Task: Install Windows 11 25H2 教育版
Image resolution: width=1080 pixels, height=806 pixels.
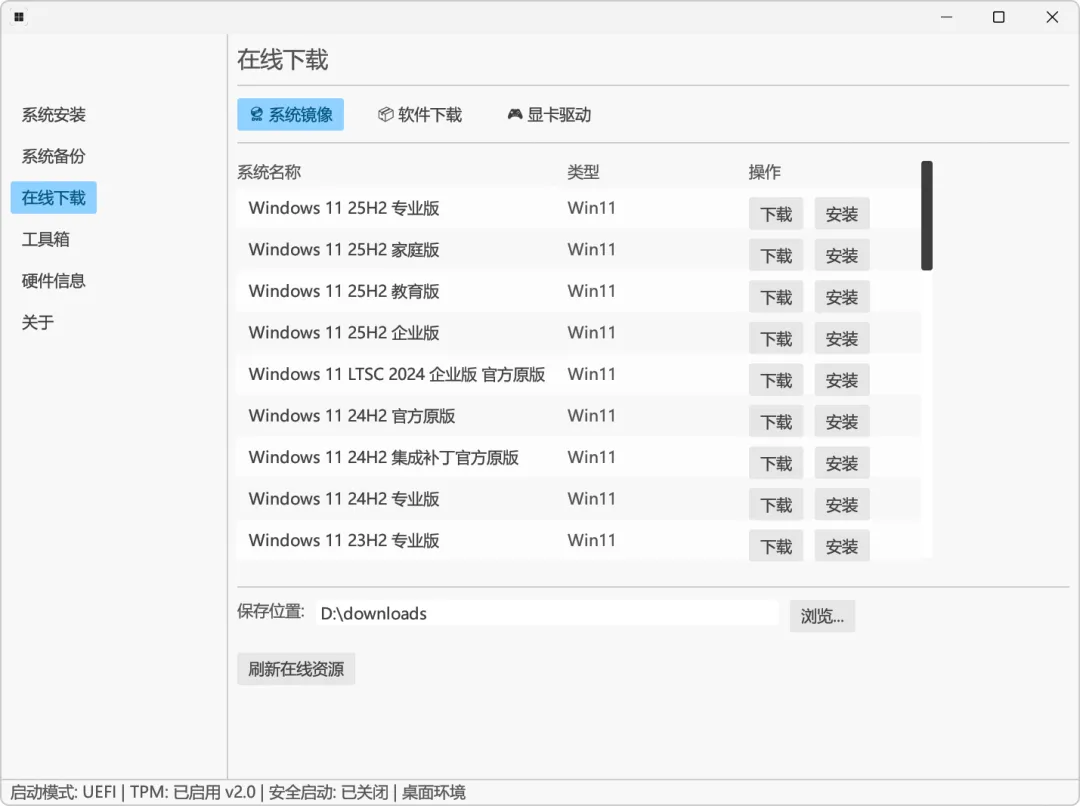Action: (x=842, y=298)
